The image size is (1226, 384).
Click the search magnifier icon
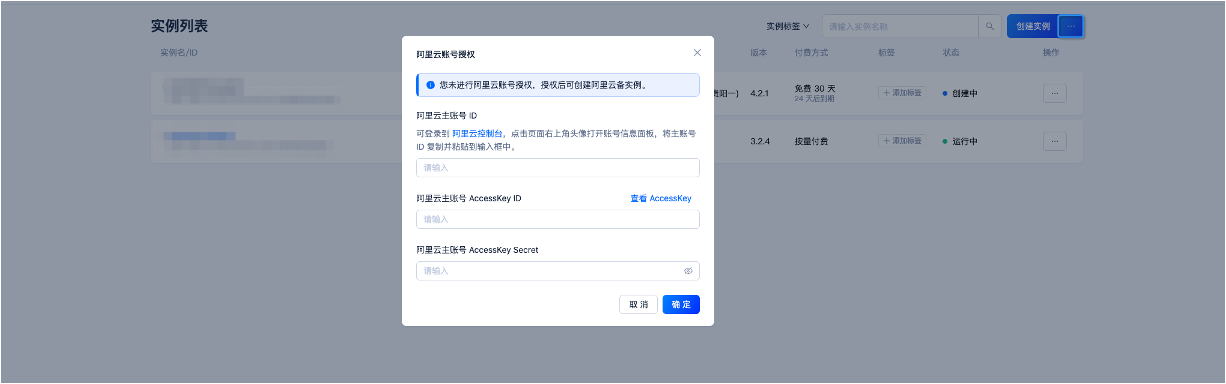990,26
